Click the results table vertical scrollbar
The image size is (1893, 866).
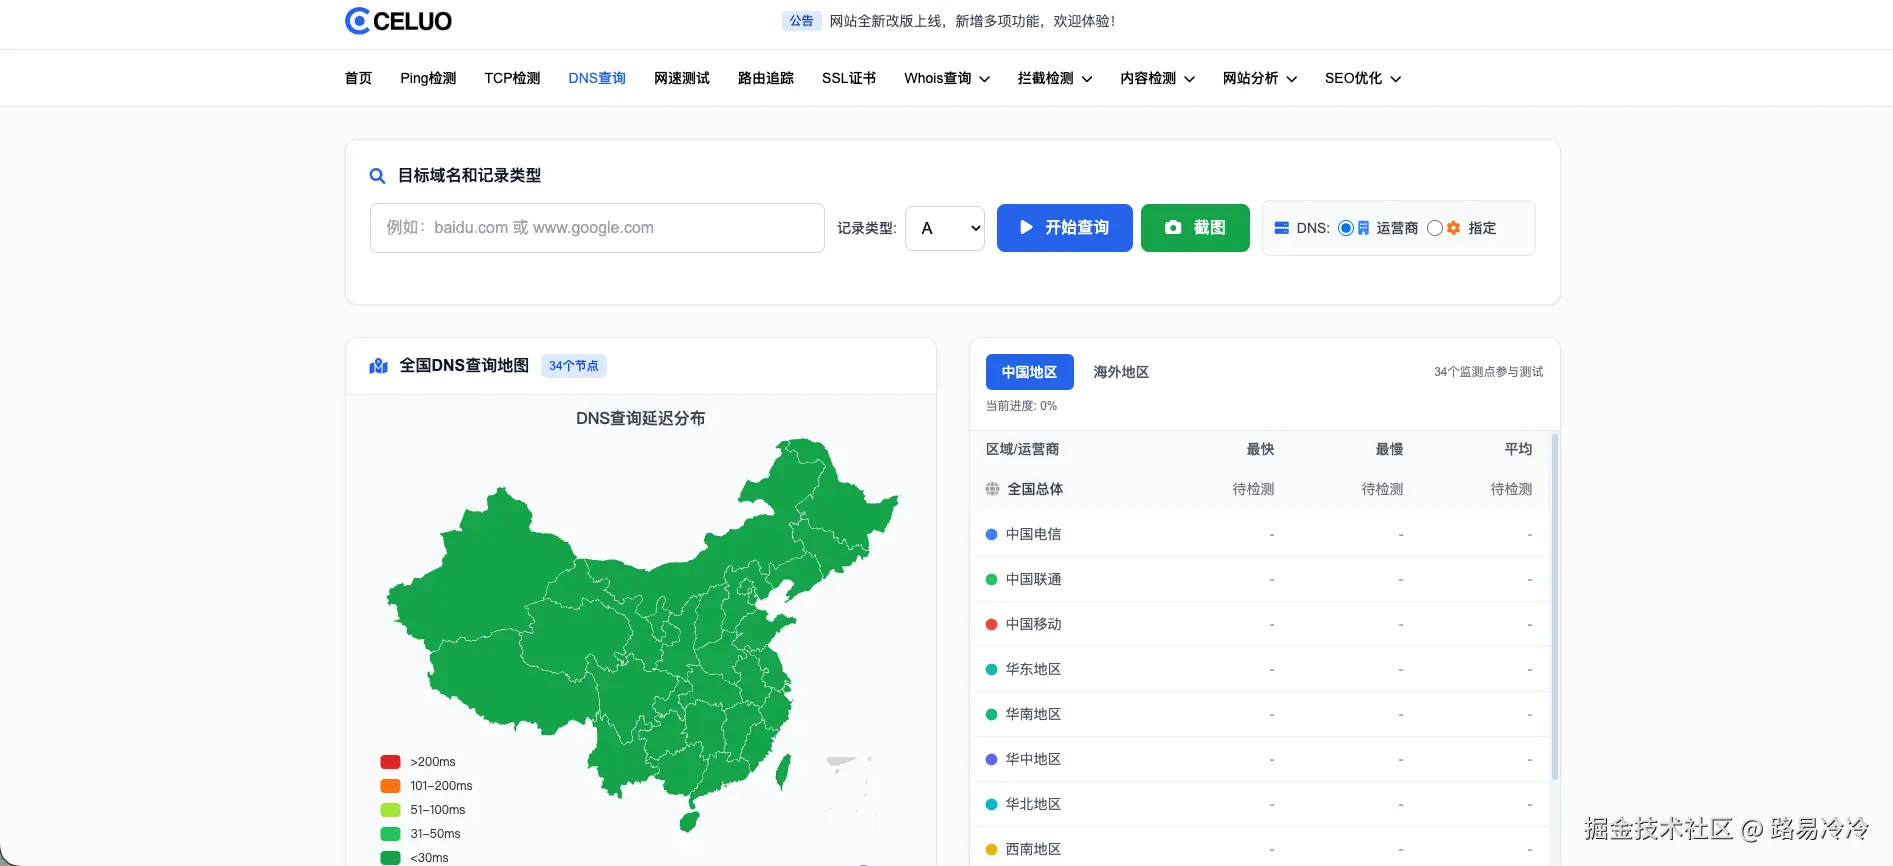click(x=1554, y=606)
